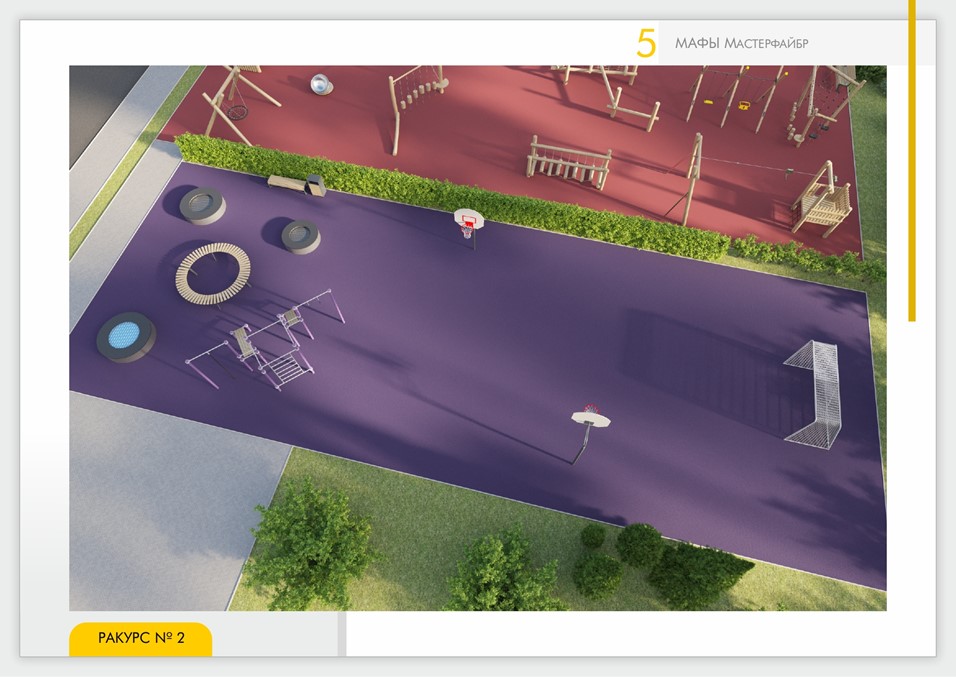Click the playground render image
956x677 pixels.
pos(477,338)
